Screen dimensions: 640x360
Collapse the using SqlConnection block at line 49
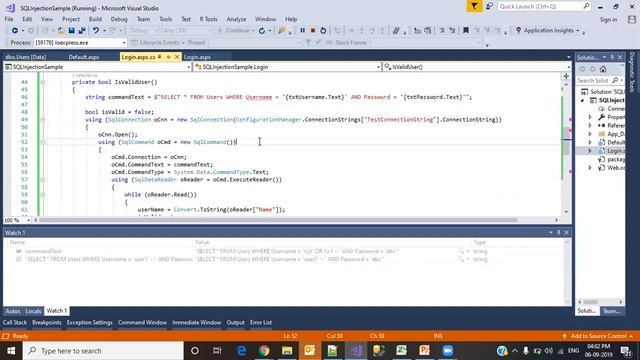point(42,120)
